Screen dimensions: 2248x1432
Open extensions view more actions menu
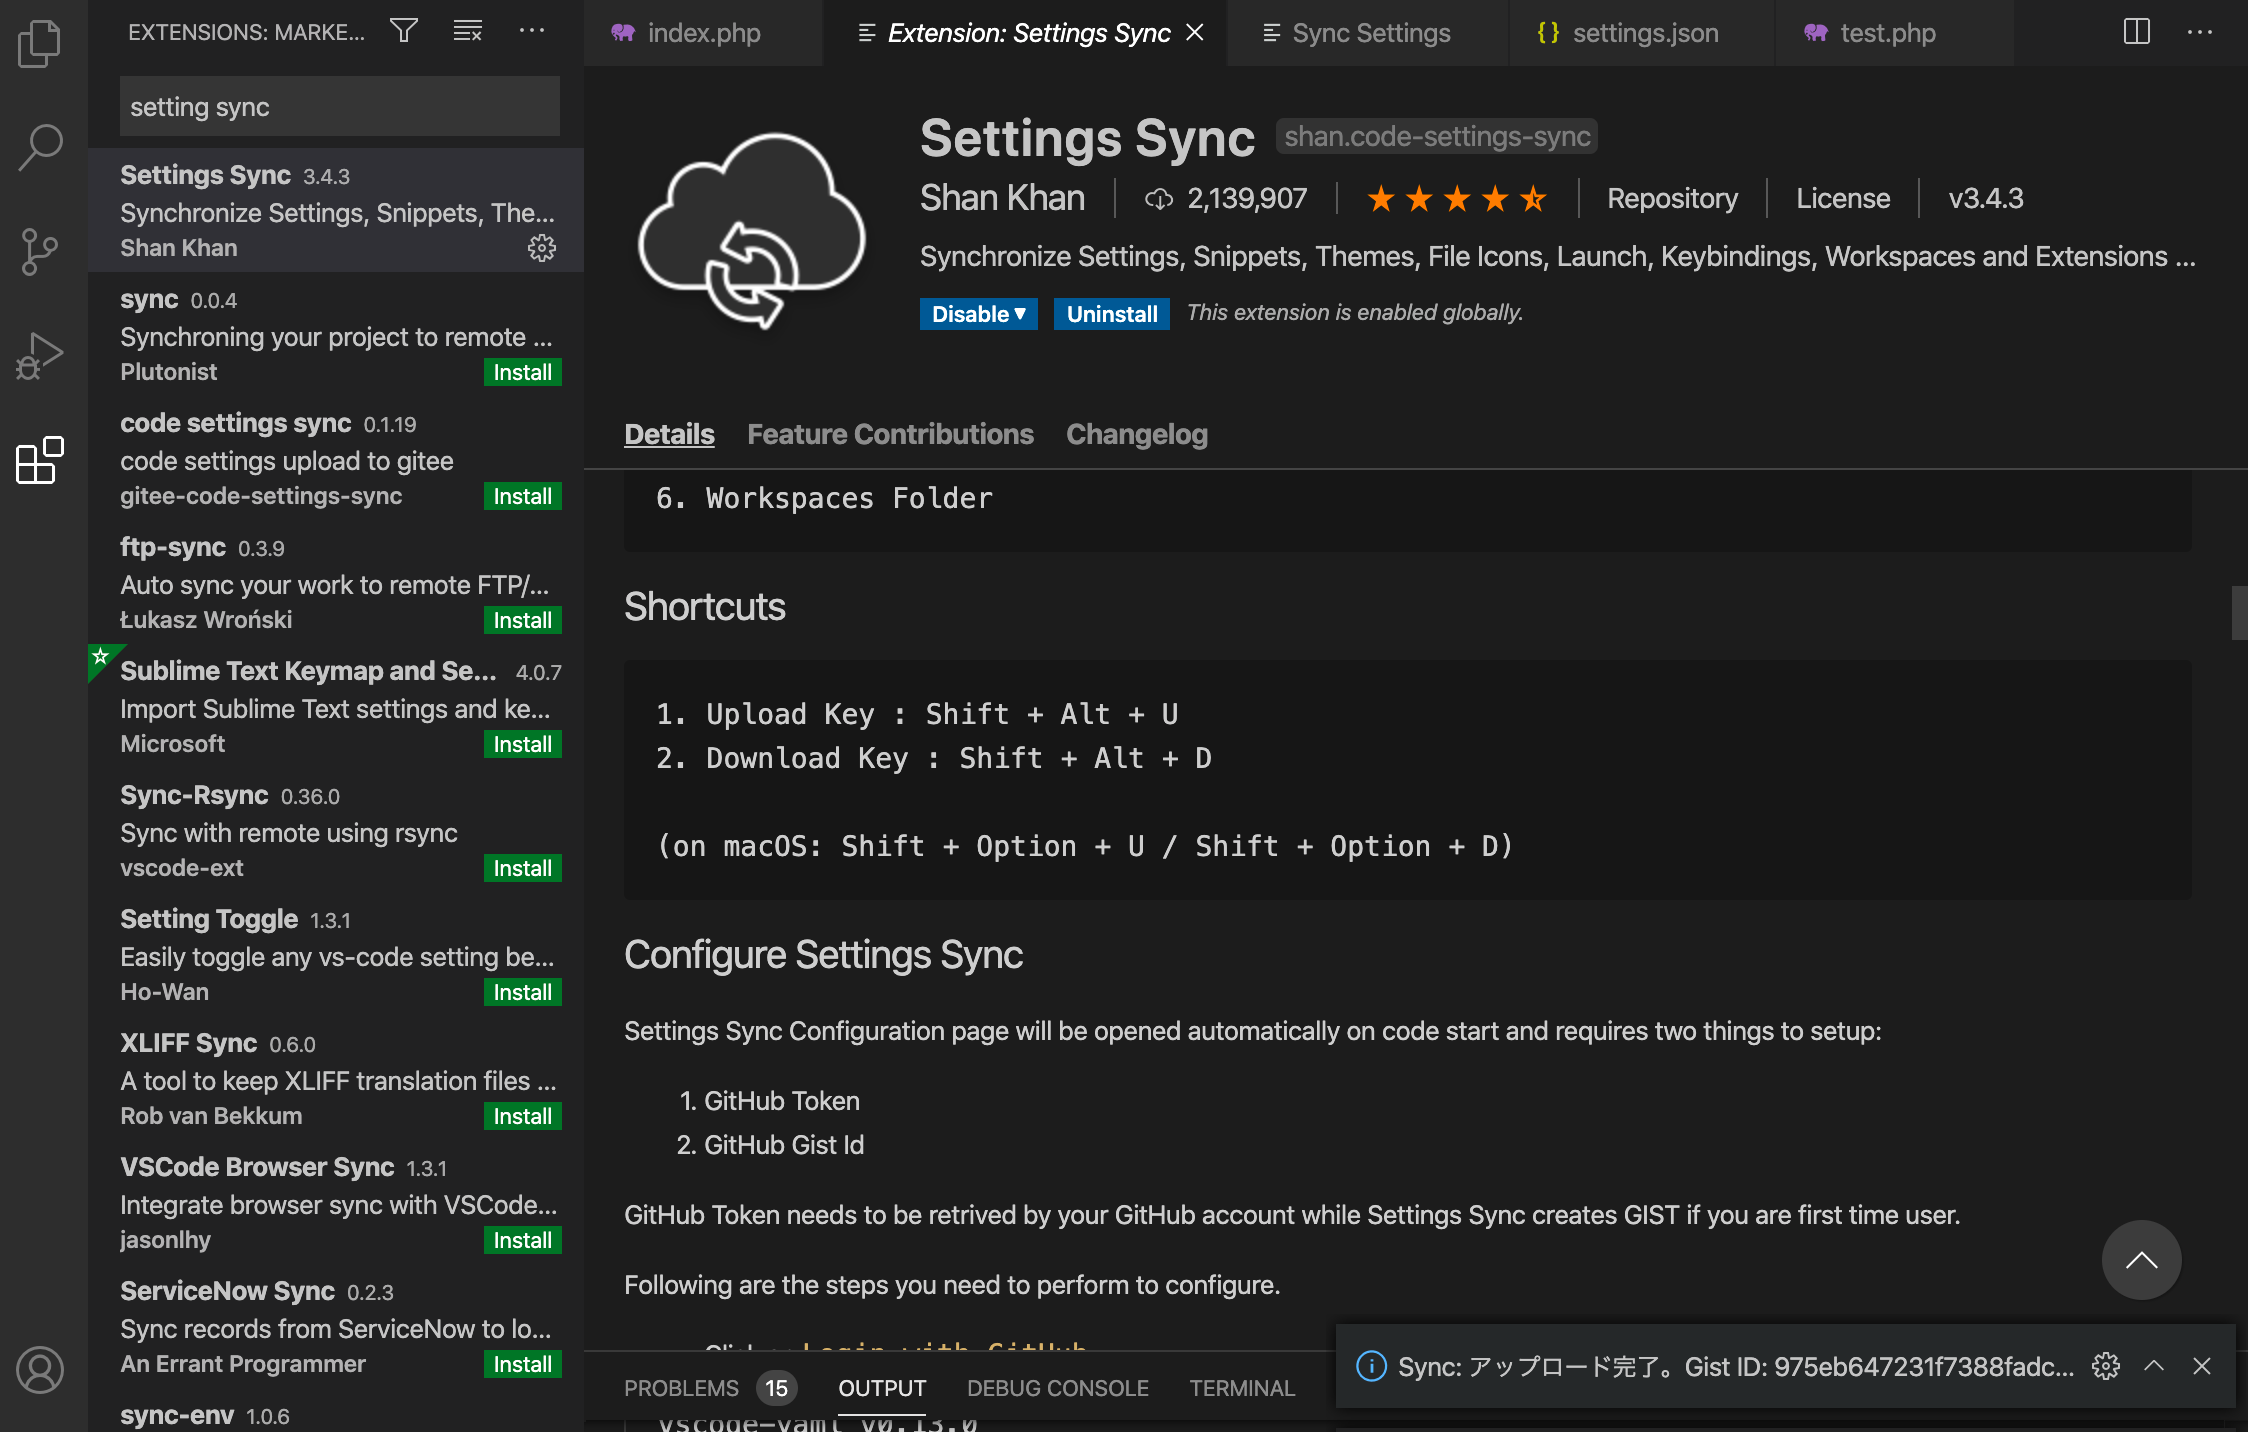pyautogui.click(x=532, y=31)
